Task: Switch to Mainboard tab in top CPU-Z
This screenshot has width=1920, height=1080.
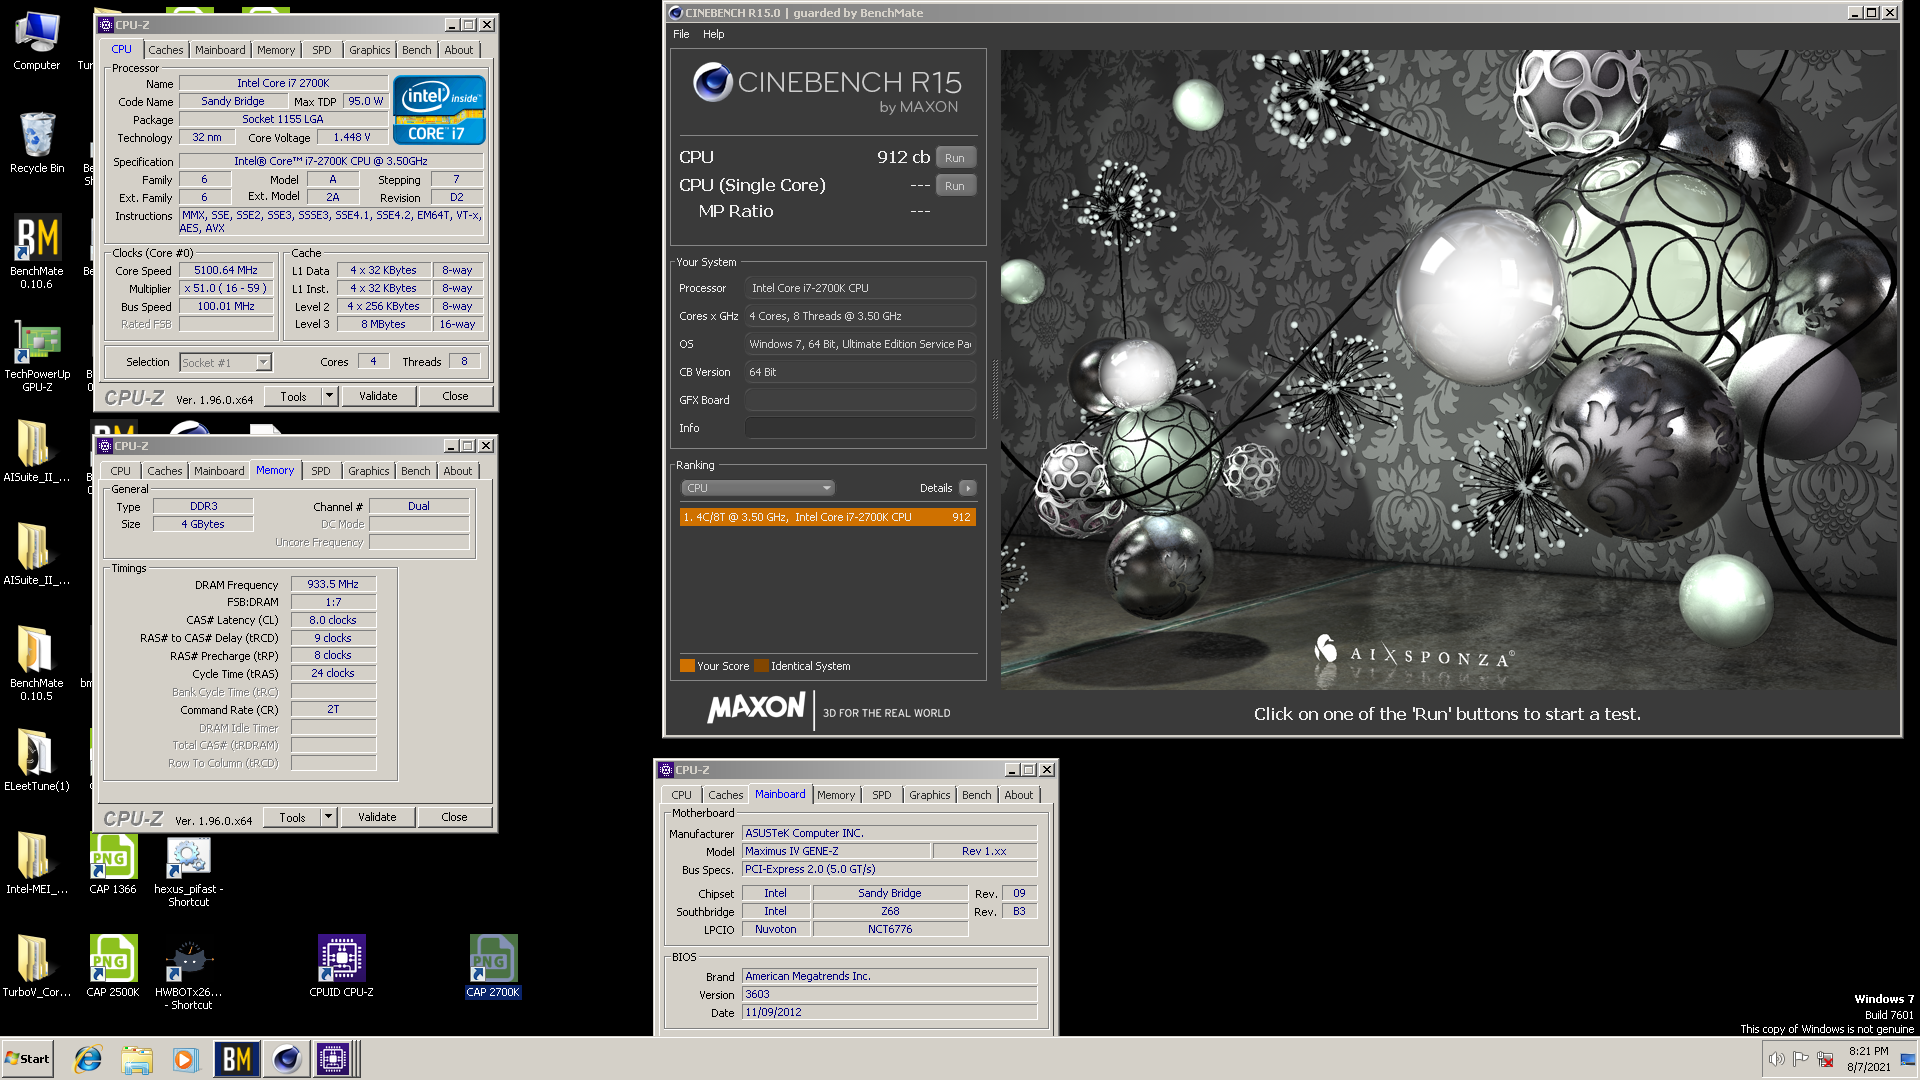Action: pos(220,50)
